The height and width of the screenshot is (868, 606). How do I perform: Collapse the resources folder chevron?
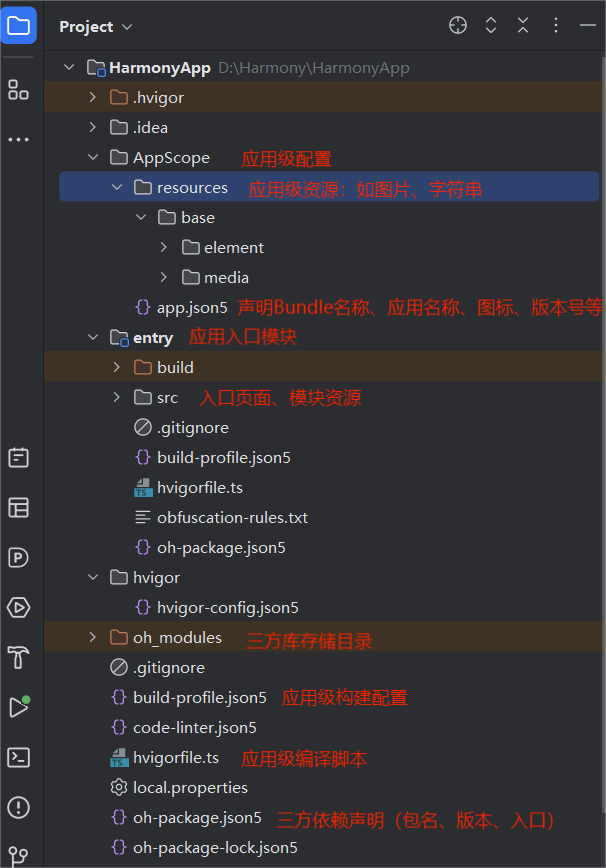[117, 187]
